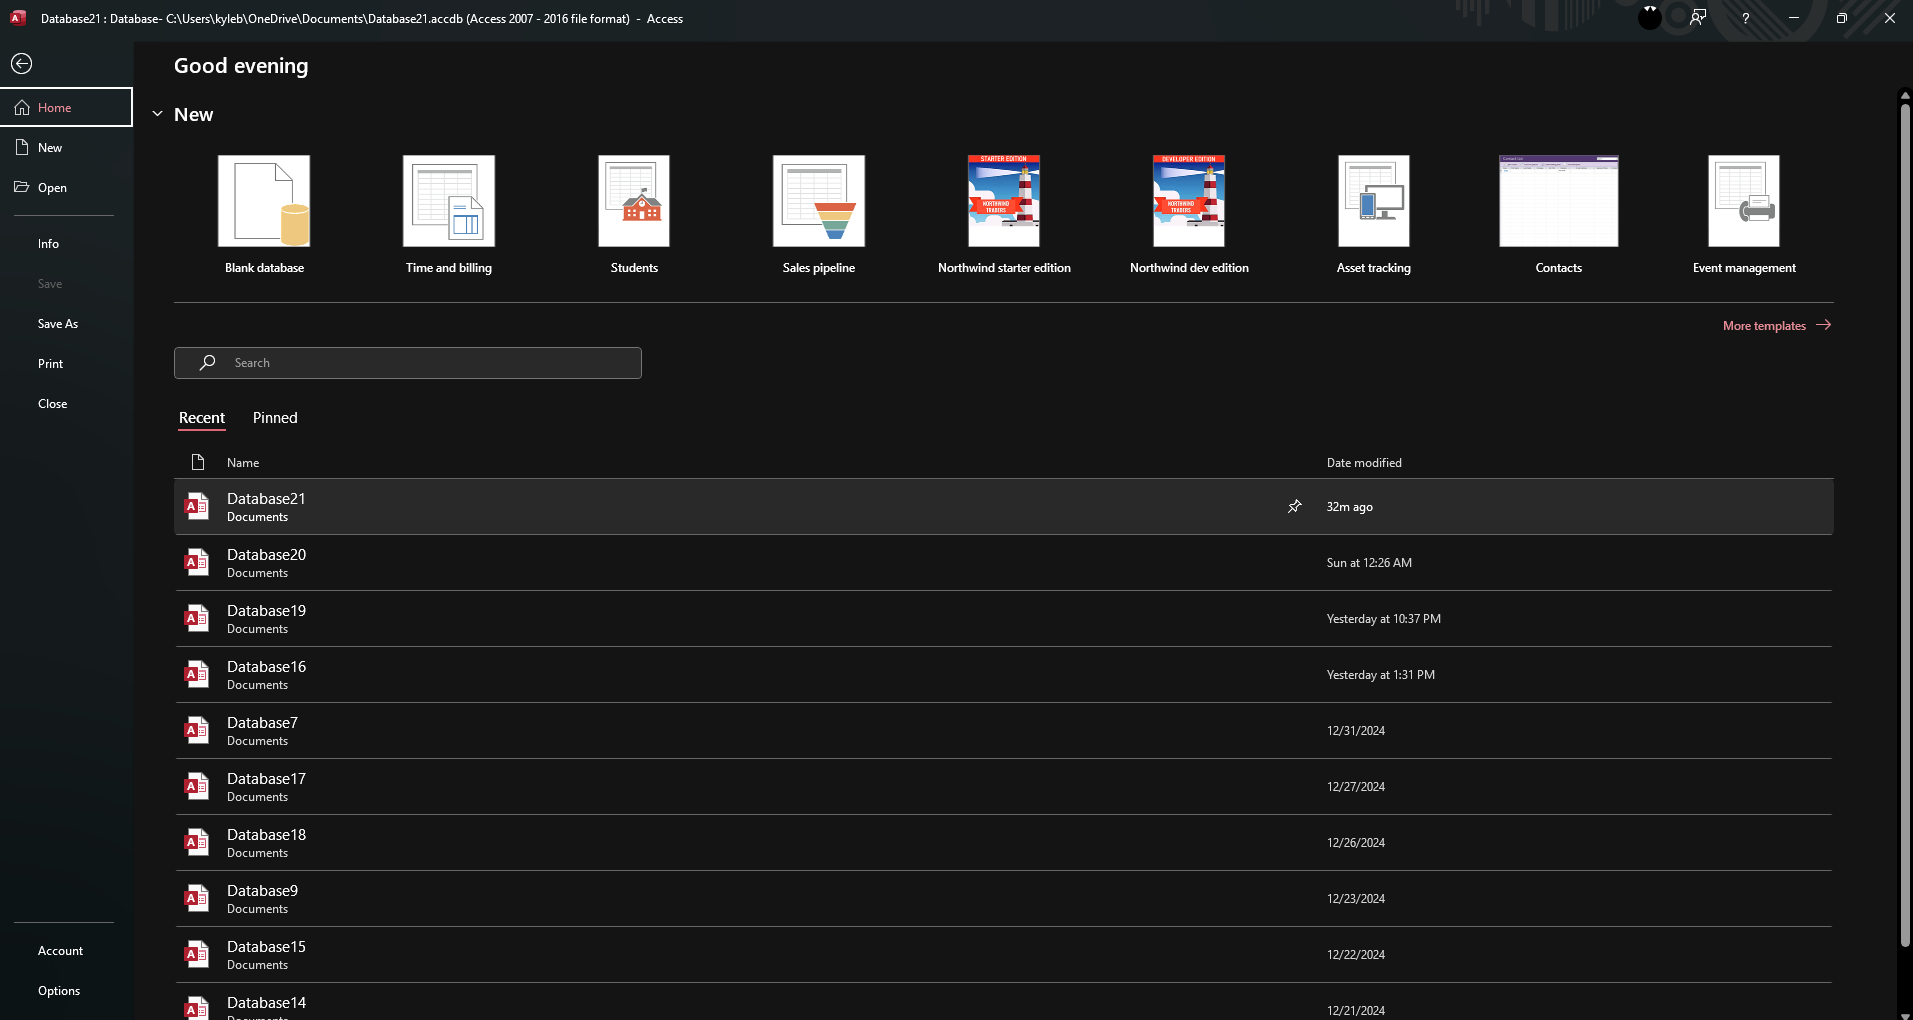Image resolution: width=1913 pixels, height=1020 pixels.
Task: Click into the Search box
Action: [408, 363]
